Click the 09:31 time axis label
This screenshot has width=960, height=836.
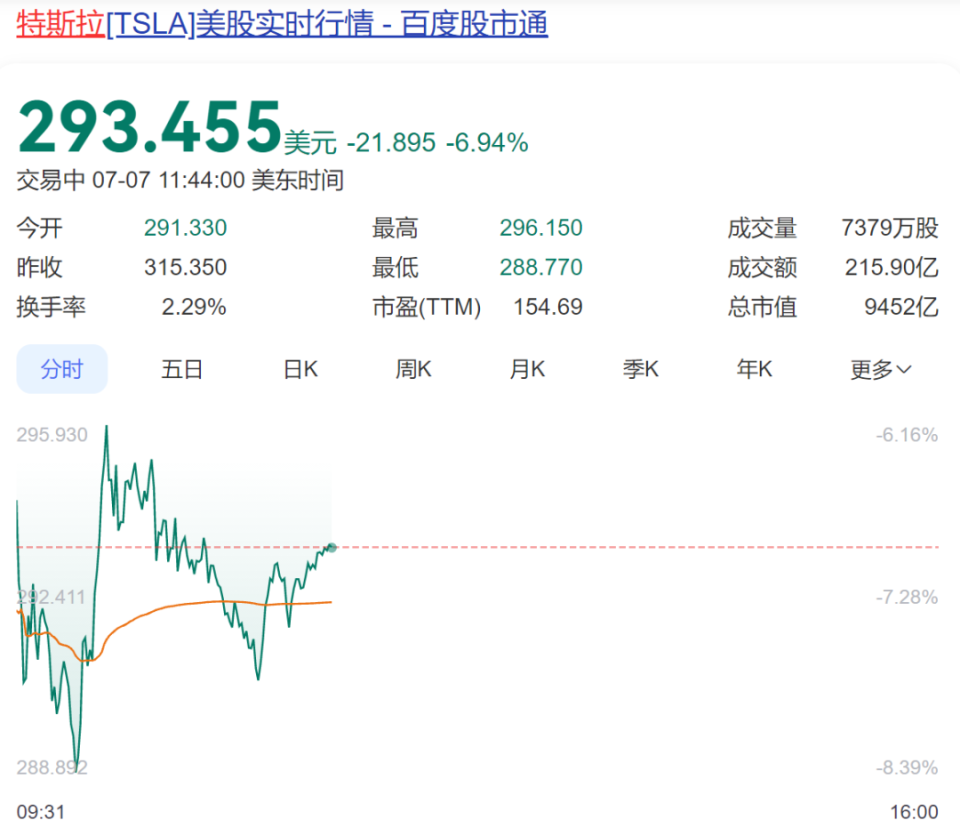40,812
